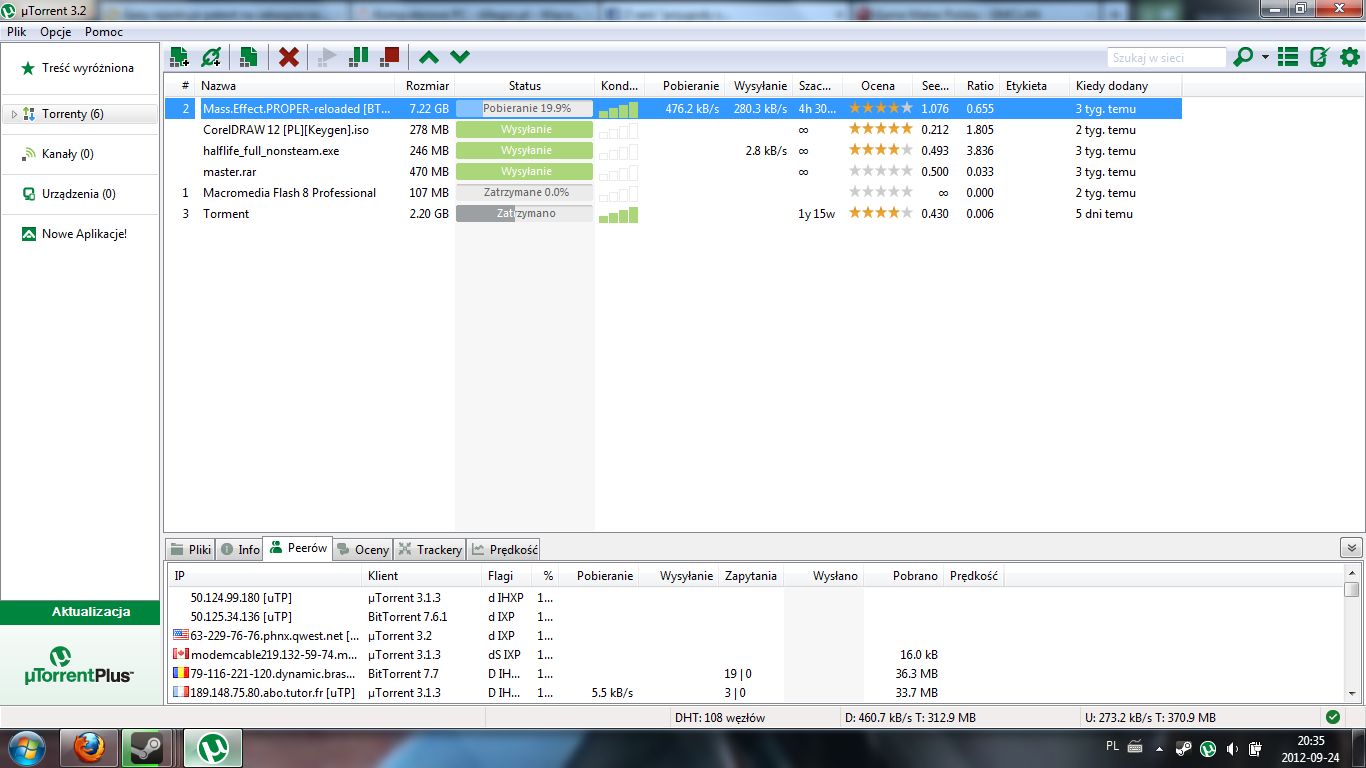Click the Add Torrent toolbar icon

click(x=179, y=57)
